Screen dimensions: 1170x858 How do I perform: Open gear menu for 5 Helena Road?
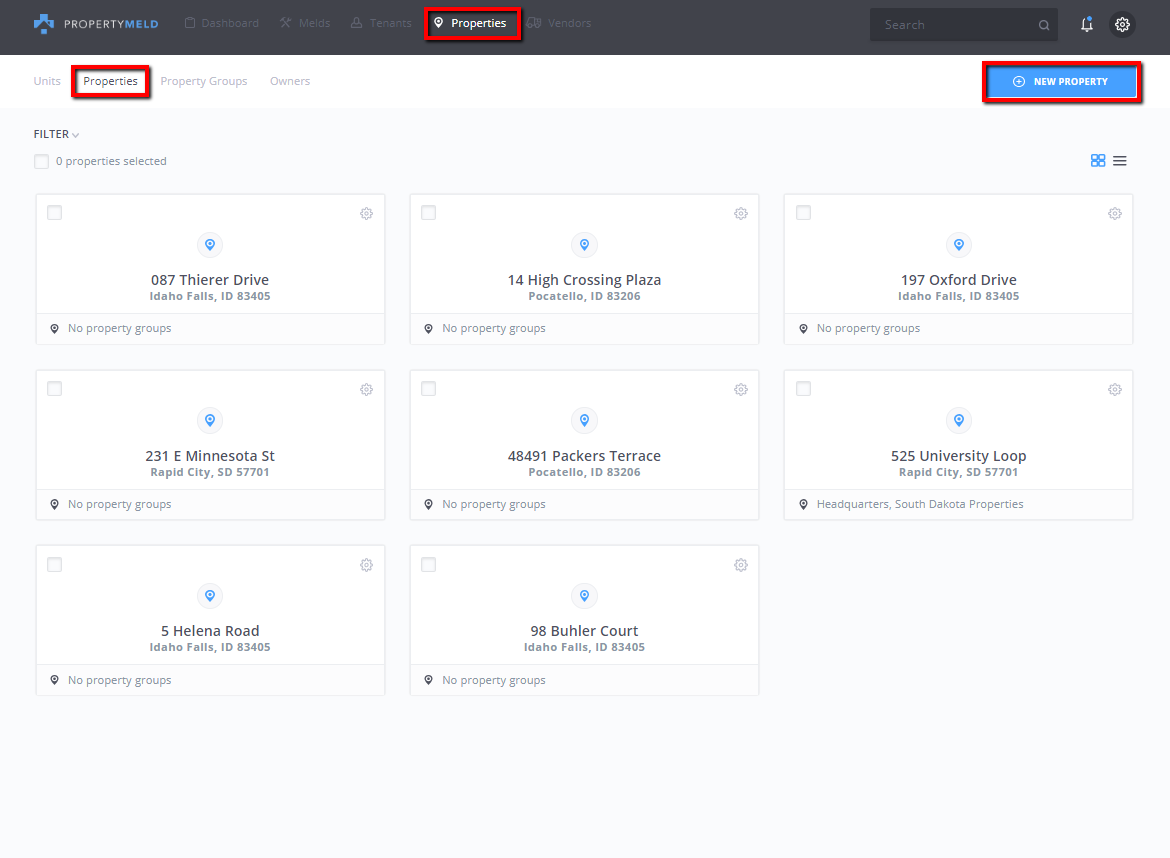[x=366, y=565]
